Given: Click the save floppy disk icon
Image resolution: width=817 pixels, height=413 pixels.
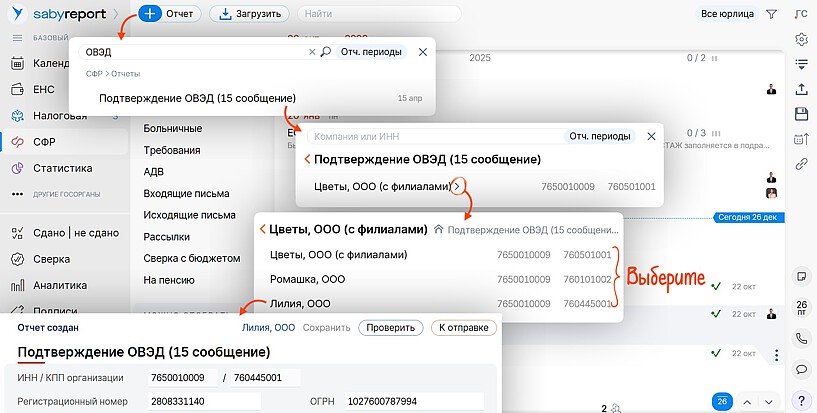Looking at the screenshot, I should [801, 114].
